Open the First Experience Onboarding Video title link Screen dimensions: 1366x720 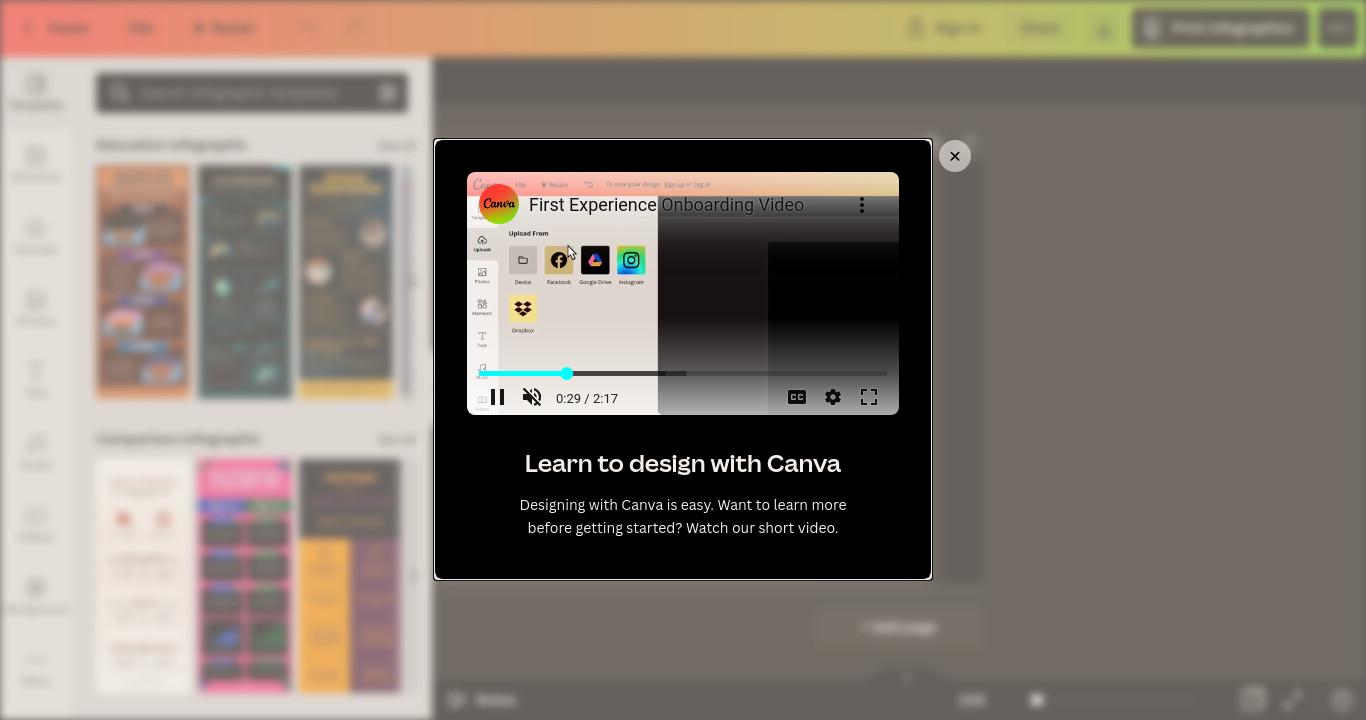(x=666, y=205)
